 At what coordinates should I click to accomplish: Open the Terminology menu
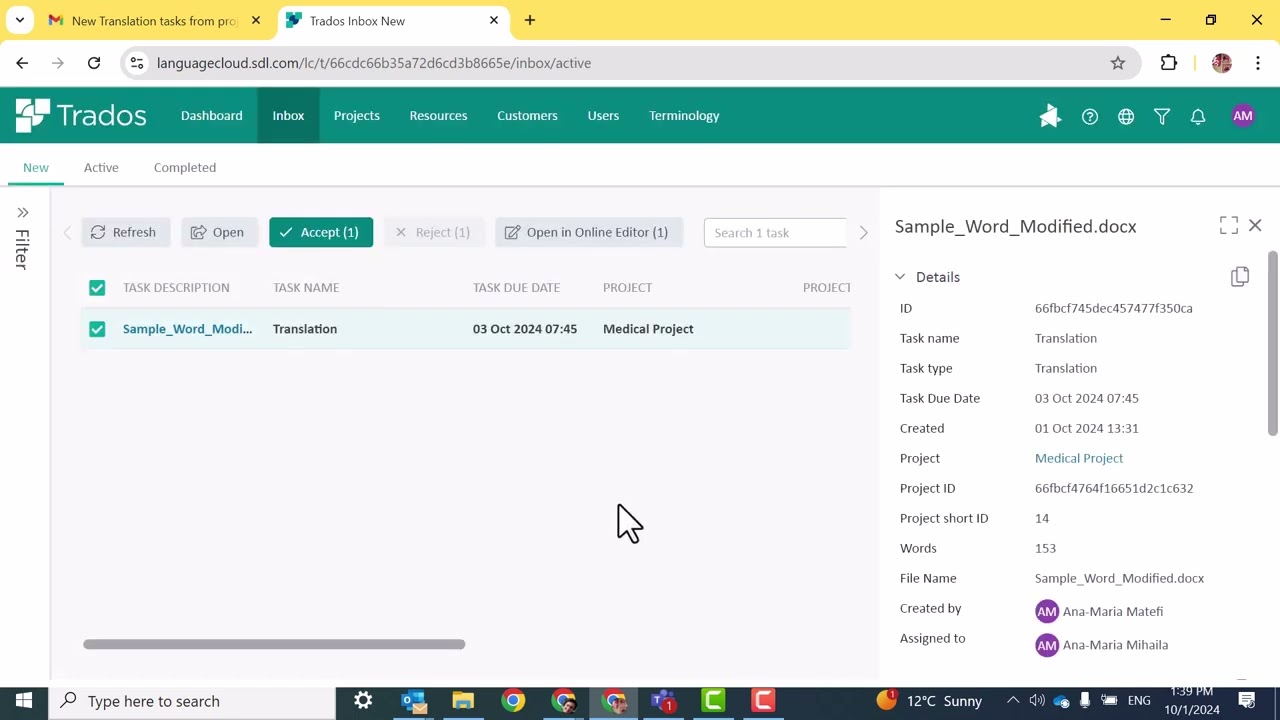(x=684, y=116)
